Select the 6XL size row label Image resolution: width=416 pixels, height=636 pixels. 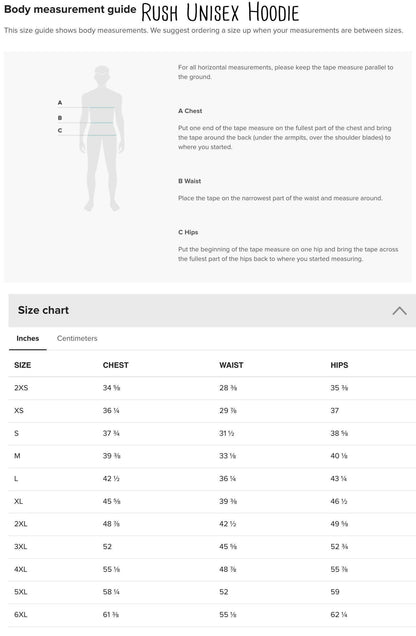[21, 615]
